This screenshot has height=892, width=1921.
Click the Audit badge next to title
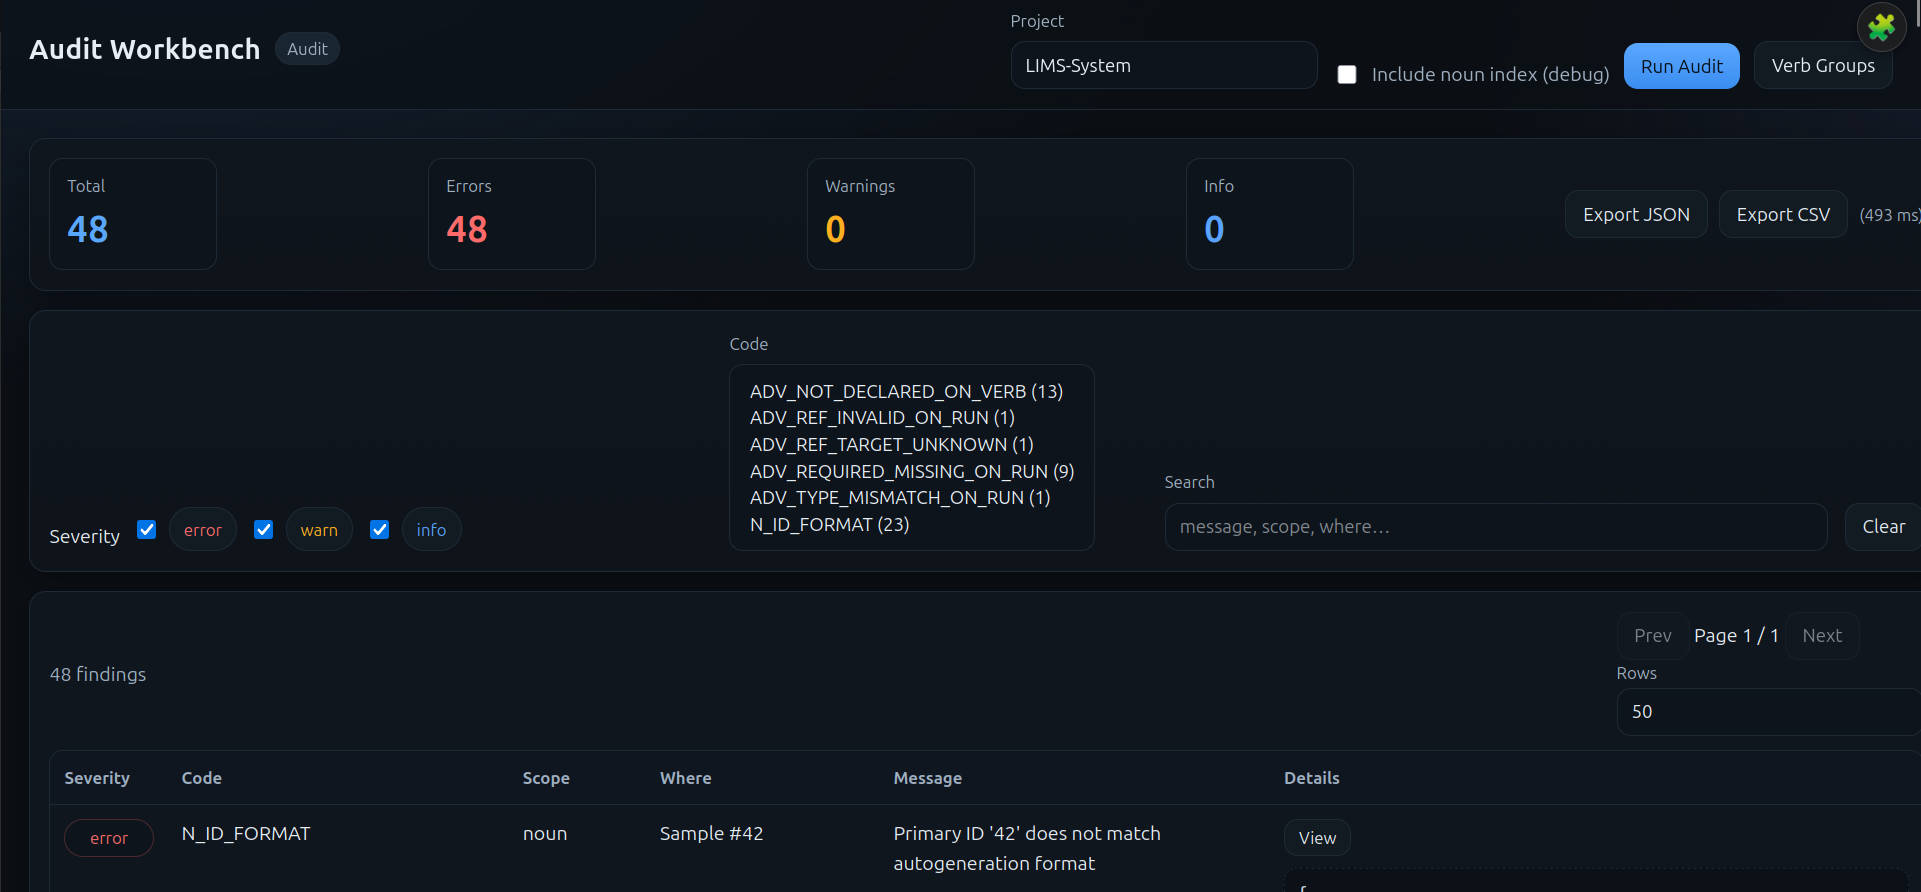307,49
